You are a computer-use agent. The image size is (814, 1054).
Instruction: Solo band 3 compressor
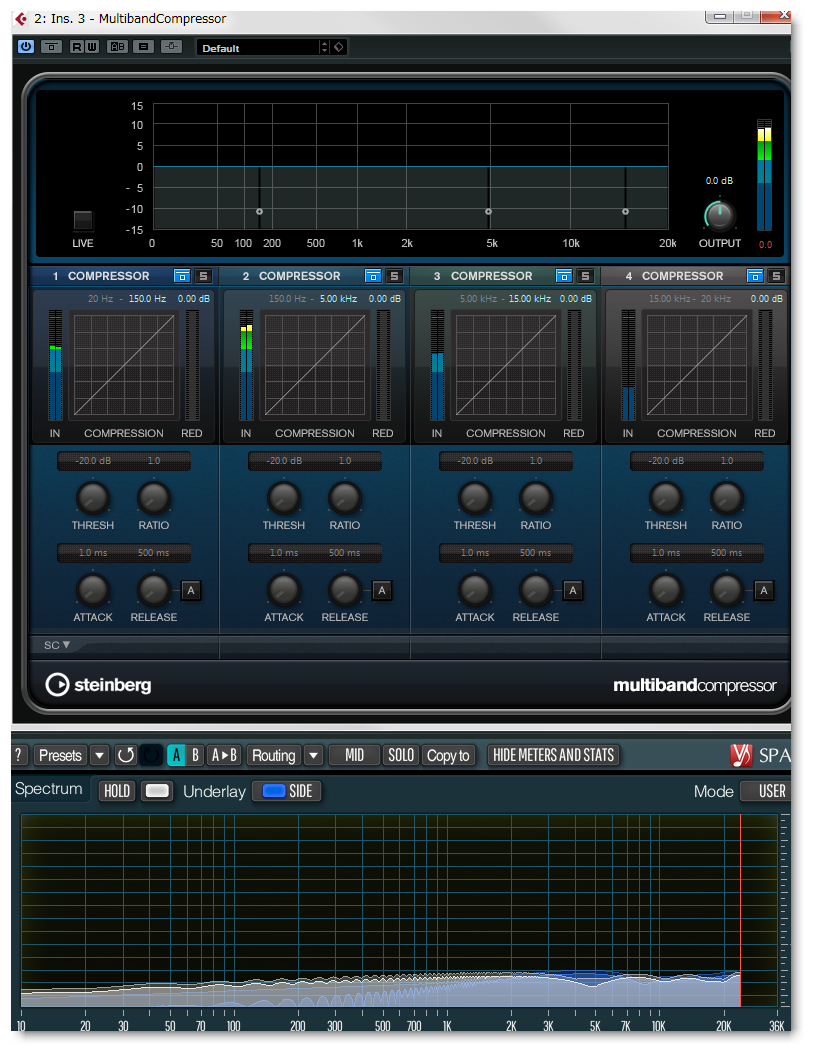[585, 276]
